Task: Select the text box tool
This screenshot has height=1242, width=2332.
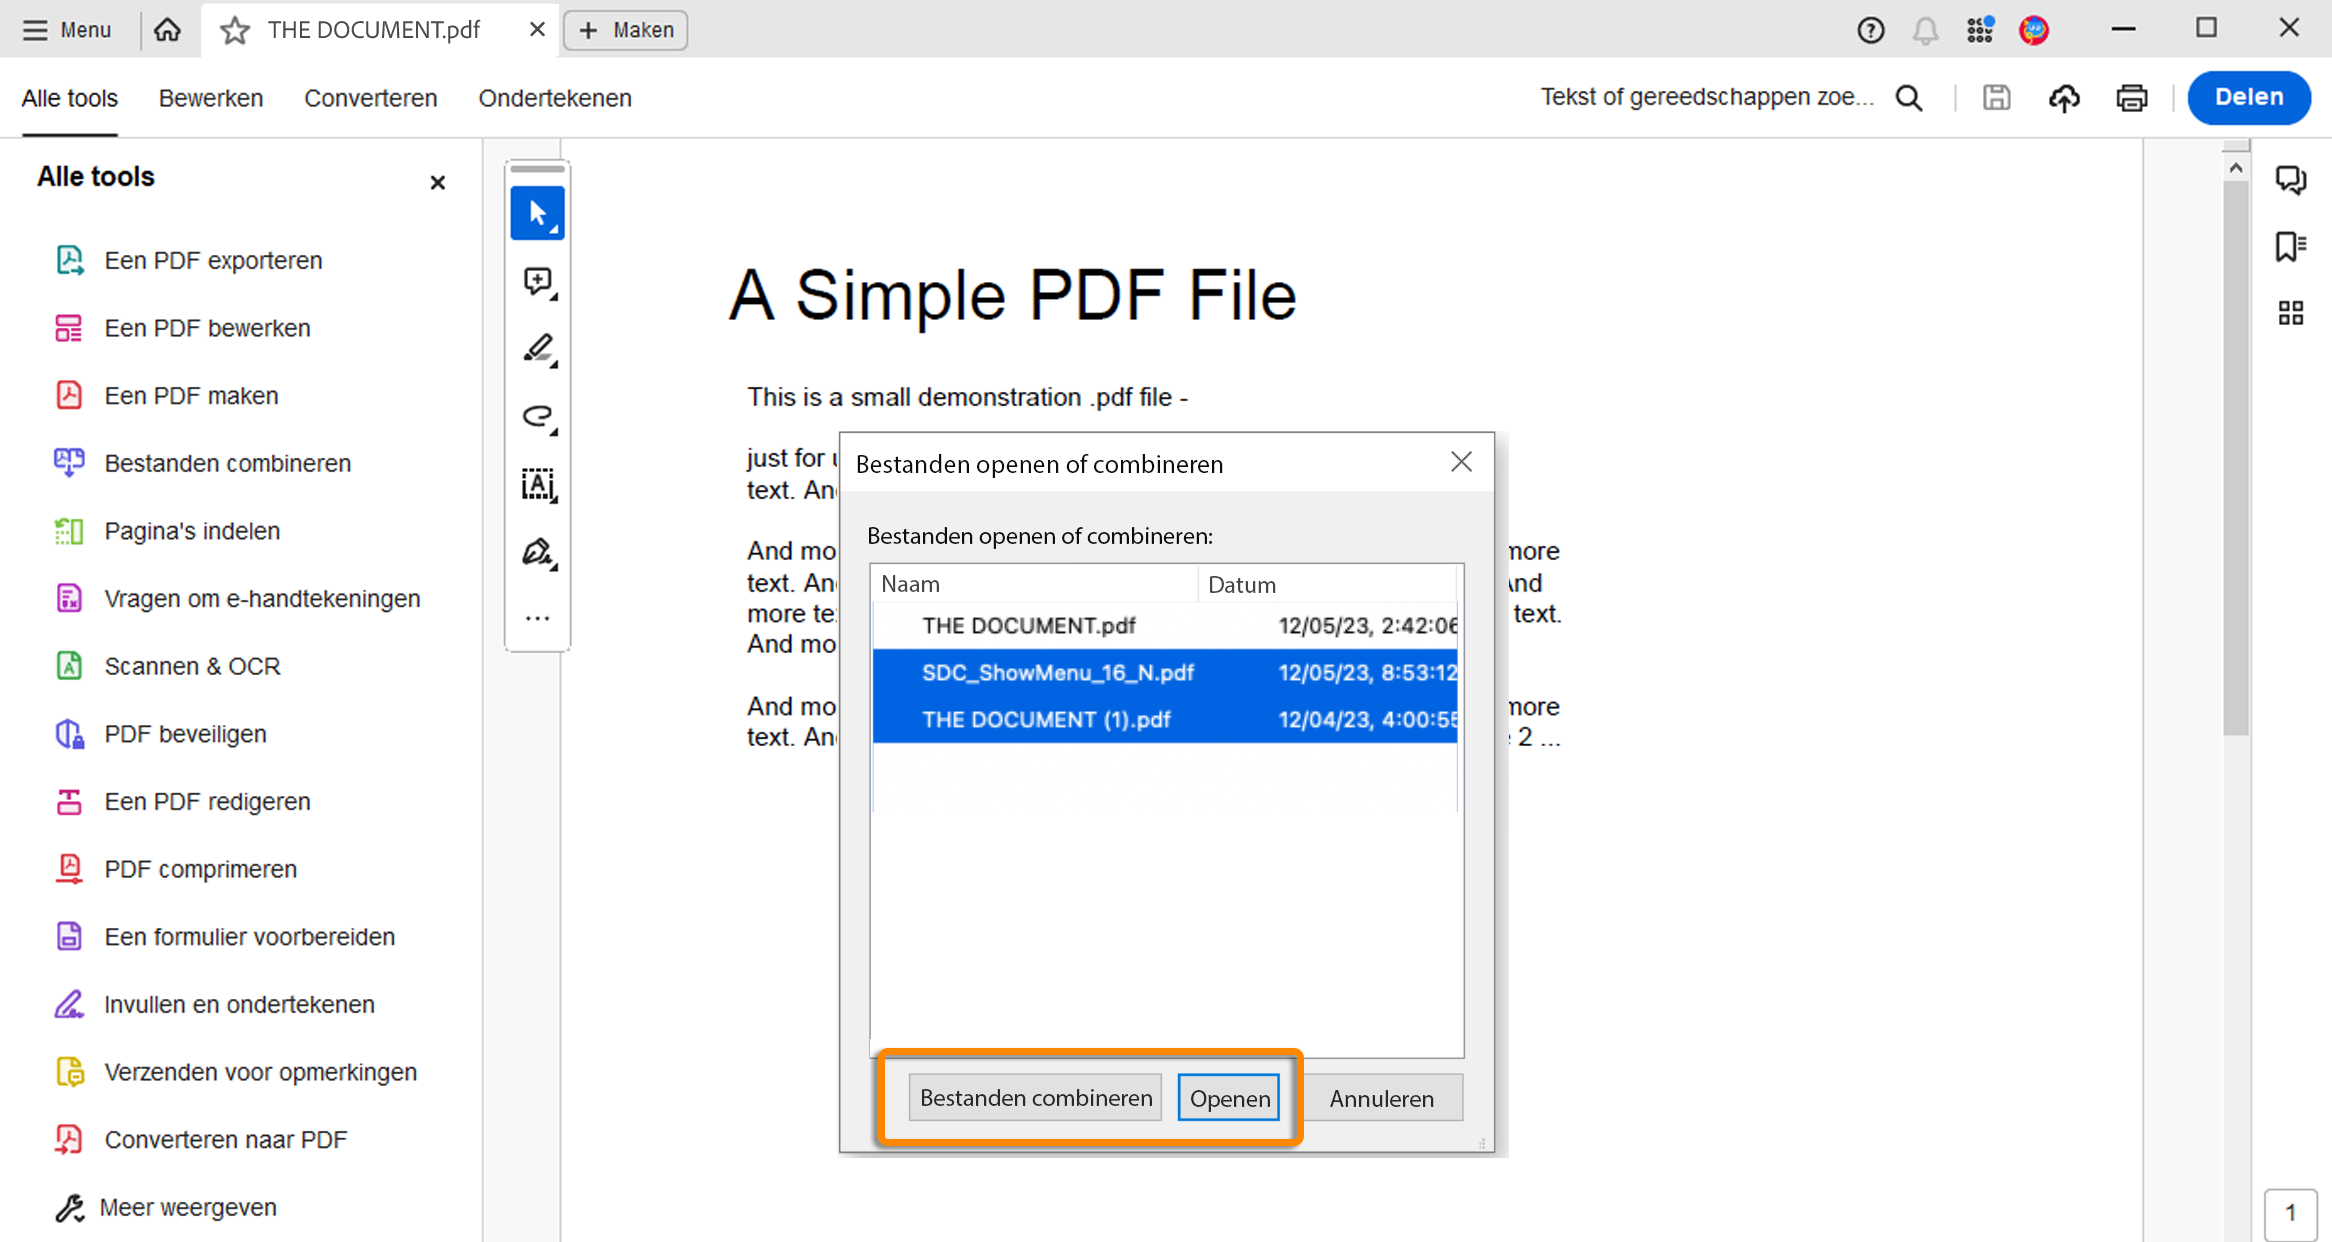Action: (x=537, y=484)
